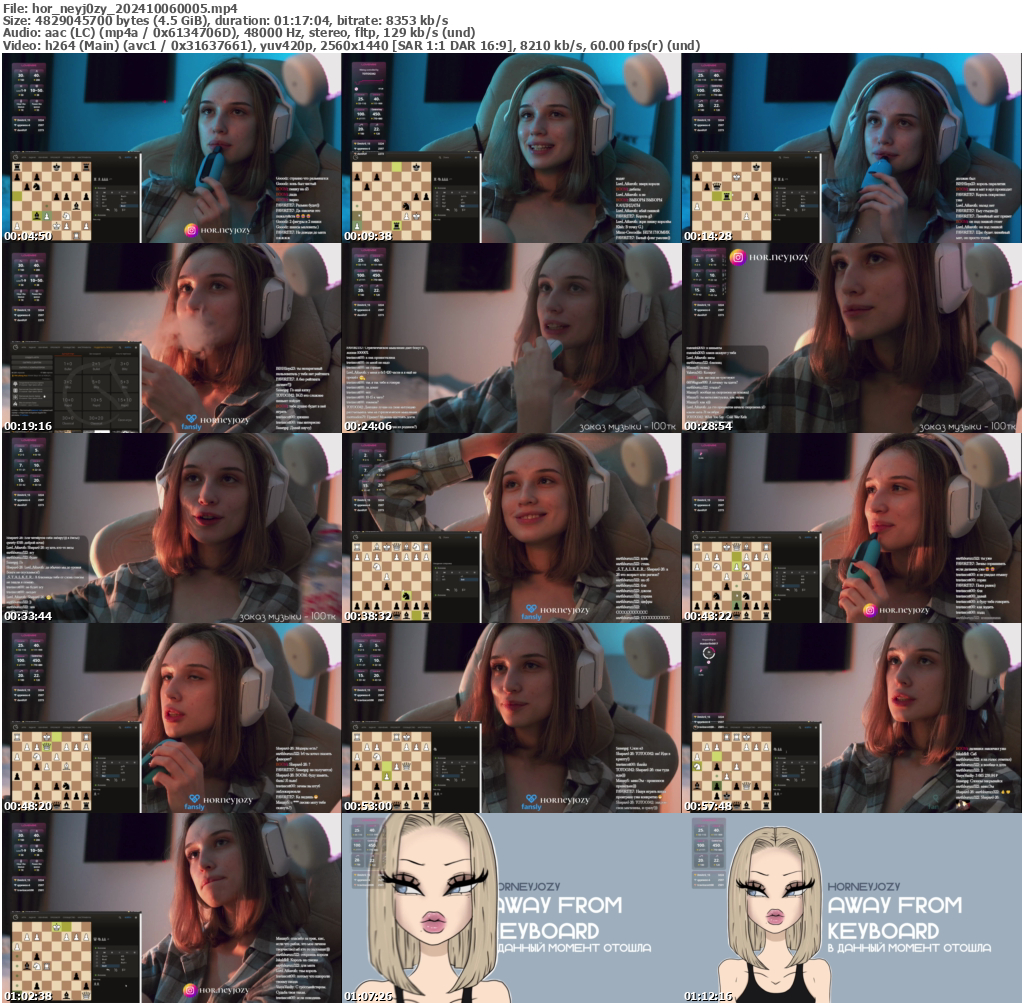The image size is (1024, 1003).
Task: Switch to the second browser tab
Action: click(x=23, y=151)
